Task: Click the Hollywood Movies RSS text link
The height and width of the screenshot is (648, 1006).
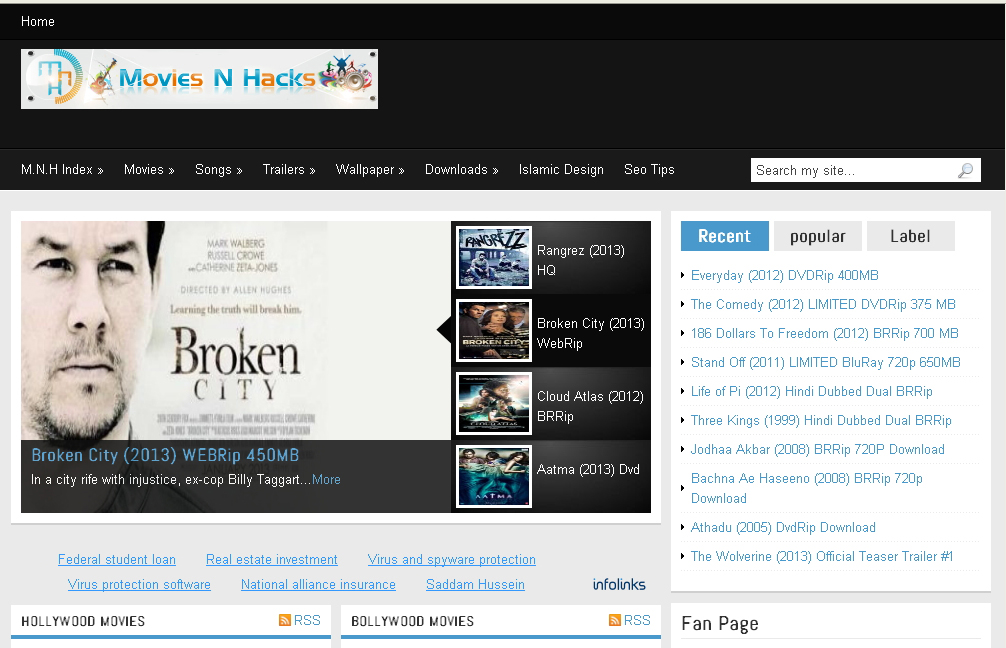Action: [307, 620]
